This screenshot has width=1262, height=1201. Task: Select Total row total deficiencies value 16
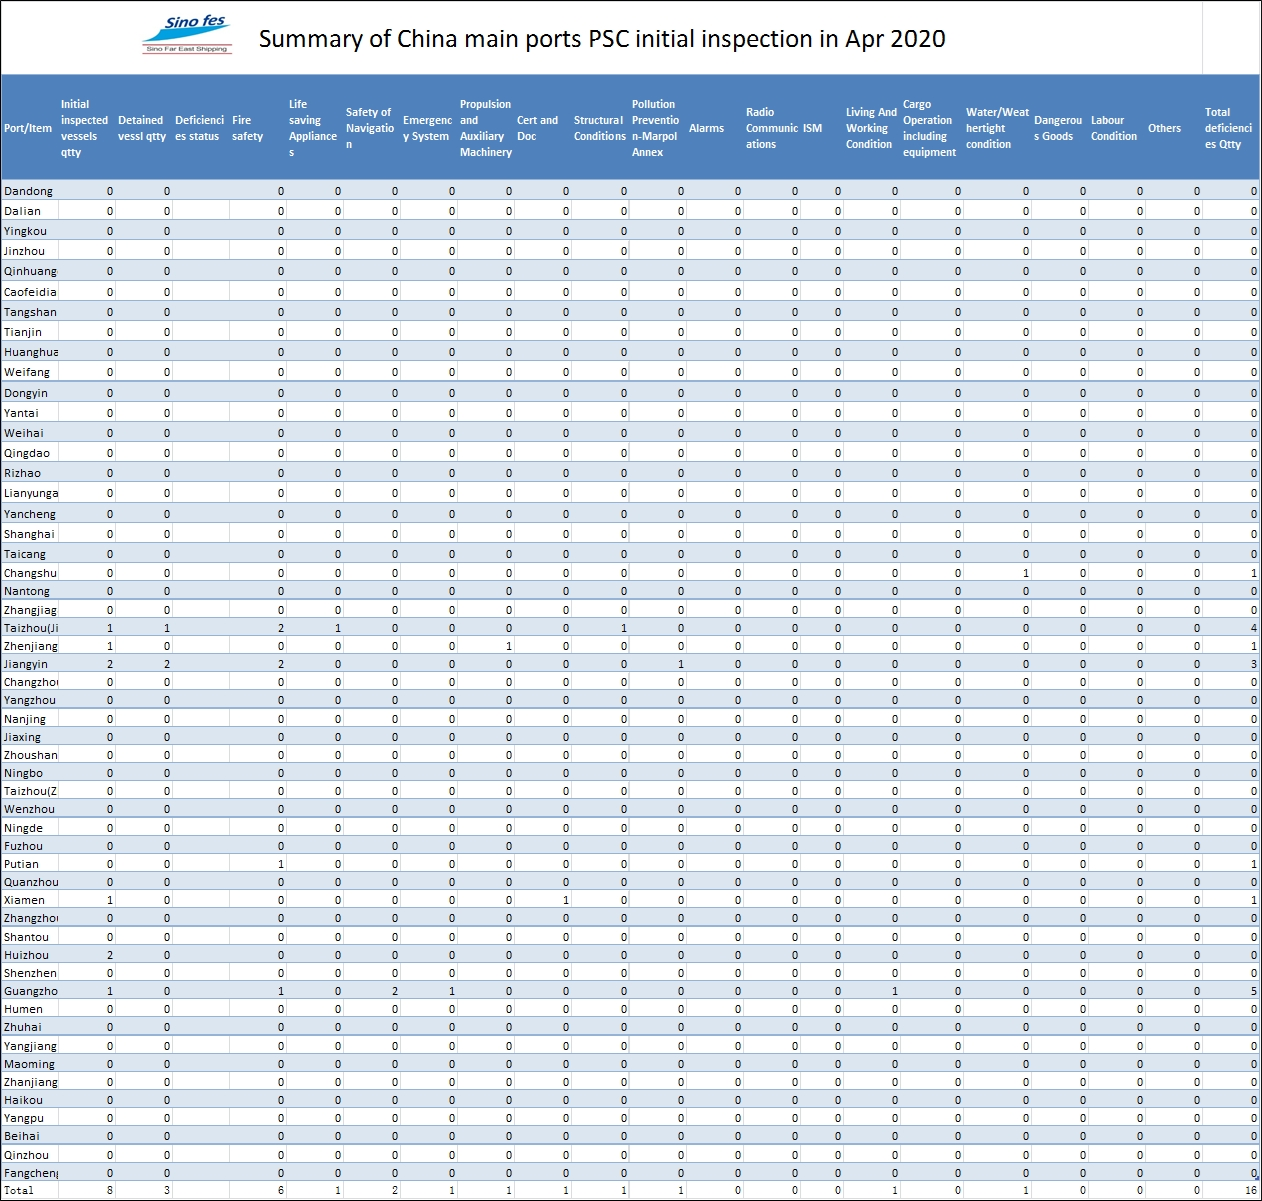[x=1251, y=1190]
